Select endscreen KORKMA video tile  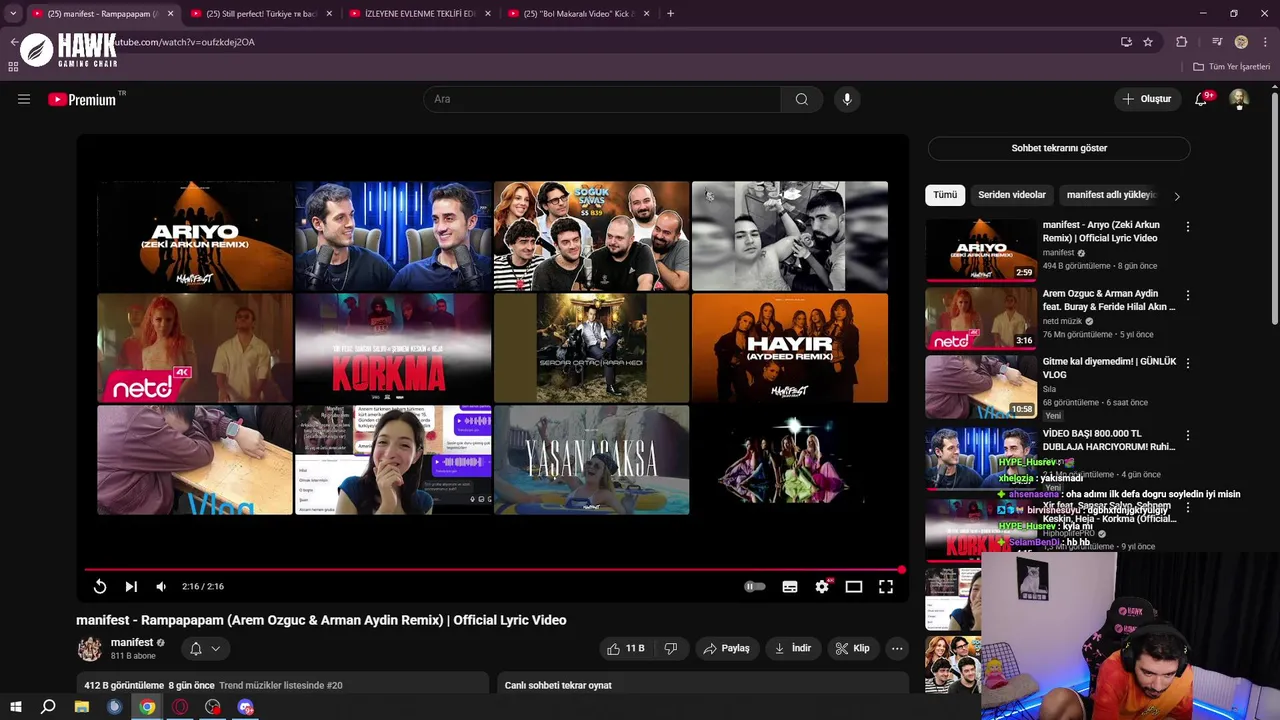click(x=393, y=348)
